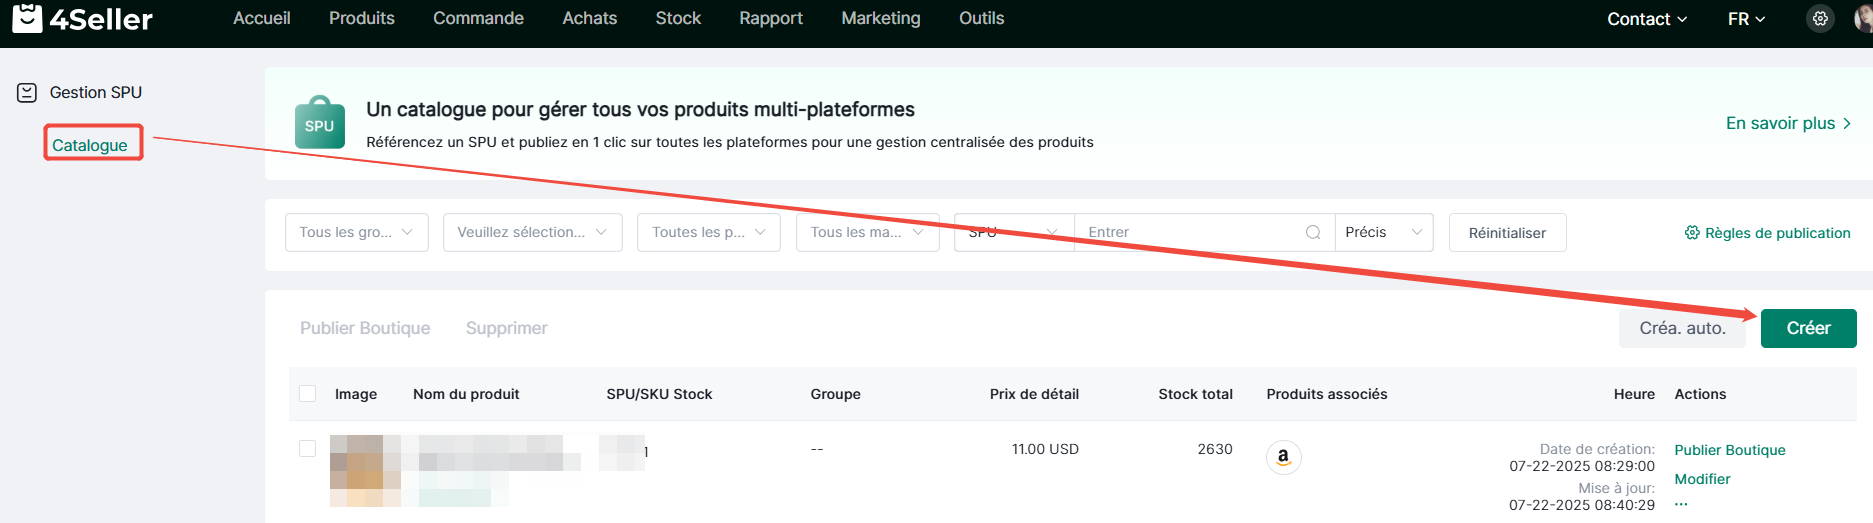
Task: Open settings via the gear icon
Action: 1820,19
